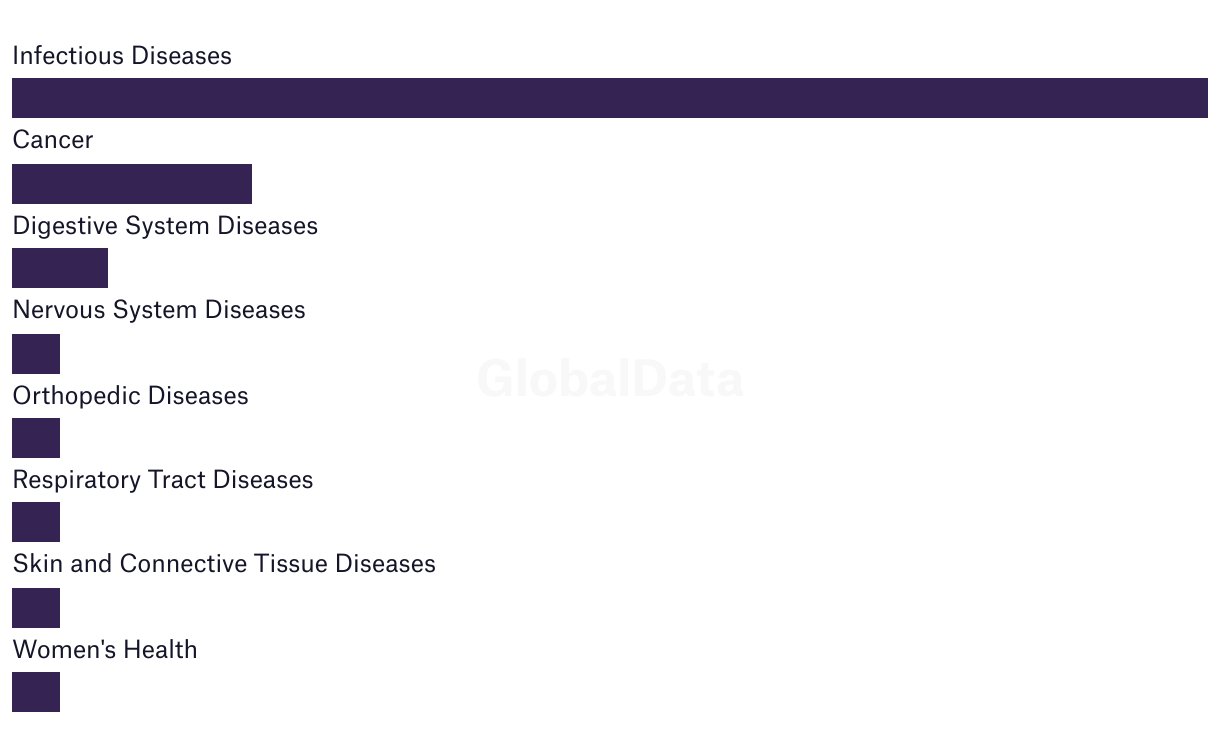The height and width of the screenshot is (756, 1220).
Task: Click the Infectious Diseases label
Action: point(122,56)
